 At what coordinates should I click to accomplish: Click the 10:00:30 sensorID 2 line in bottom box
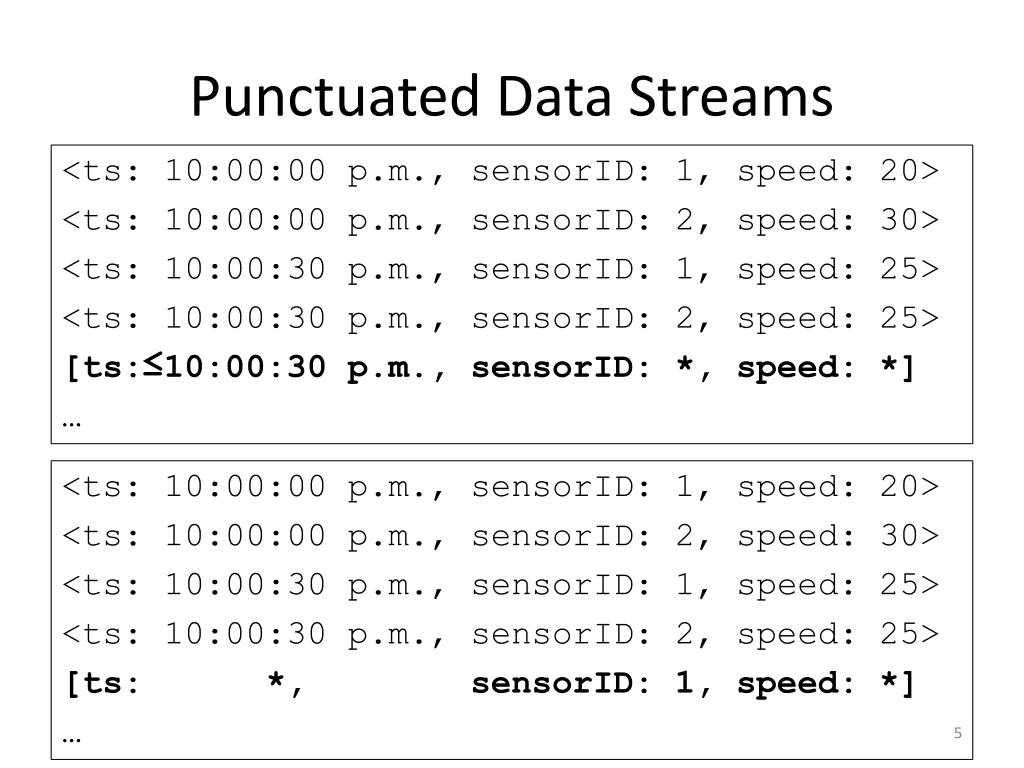coord(501,634)
